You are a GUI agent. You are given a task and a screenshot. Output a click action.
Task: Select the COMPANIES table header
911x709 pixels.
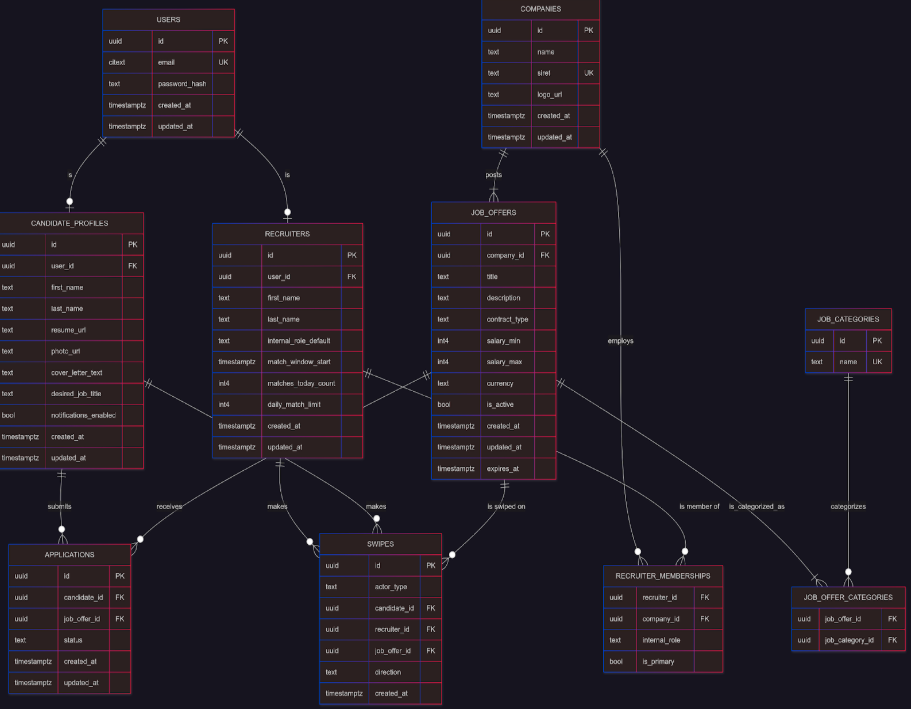point(540,9)
